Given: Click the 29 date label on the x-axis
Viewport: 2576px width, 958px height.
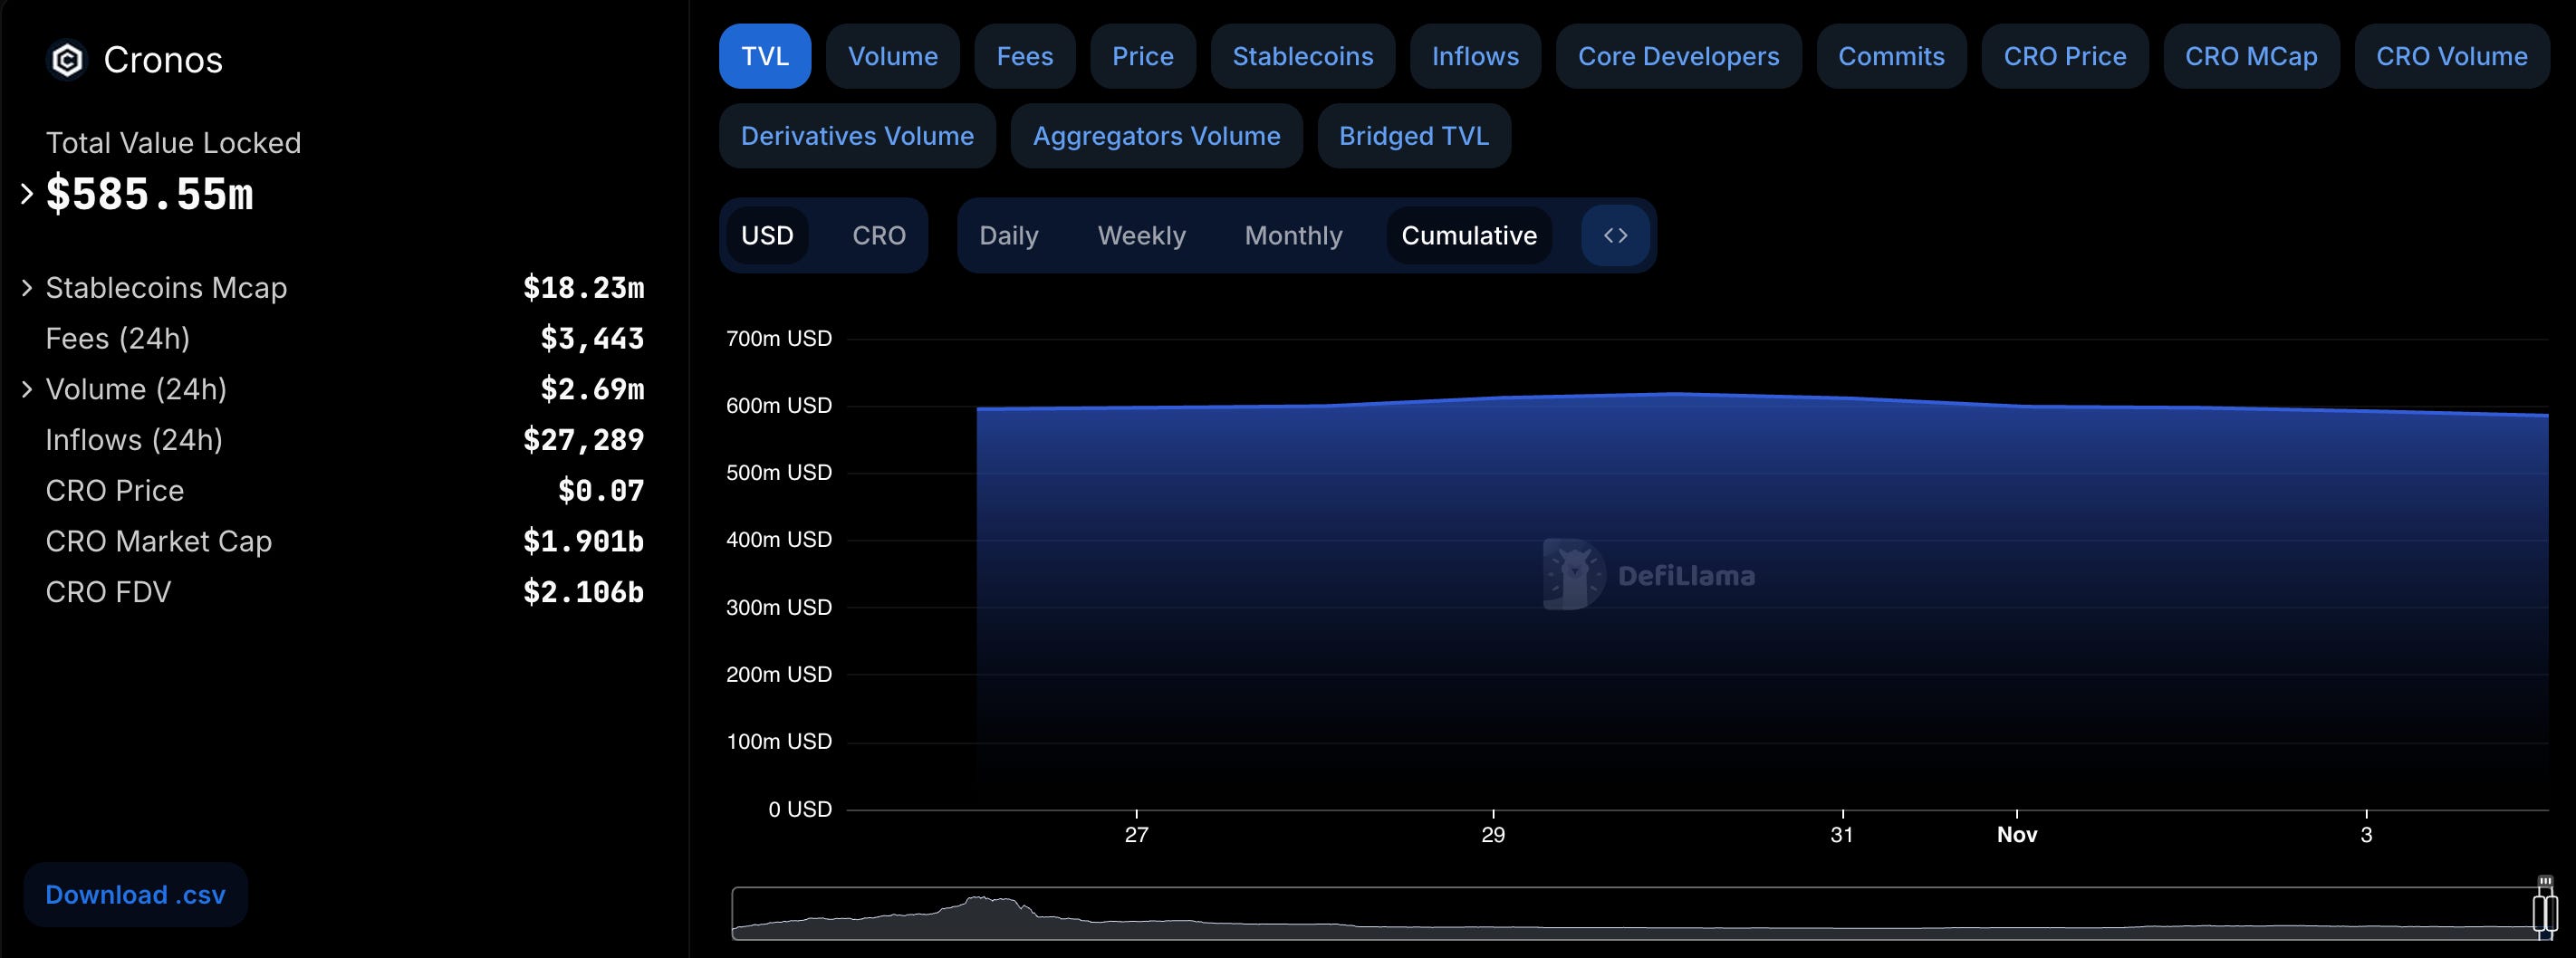Looking at the screenshot, I should [x=1493, y=835].
